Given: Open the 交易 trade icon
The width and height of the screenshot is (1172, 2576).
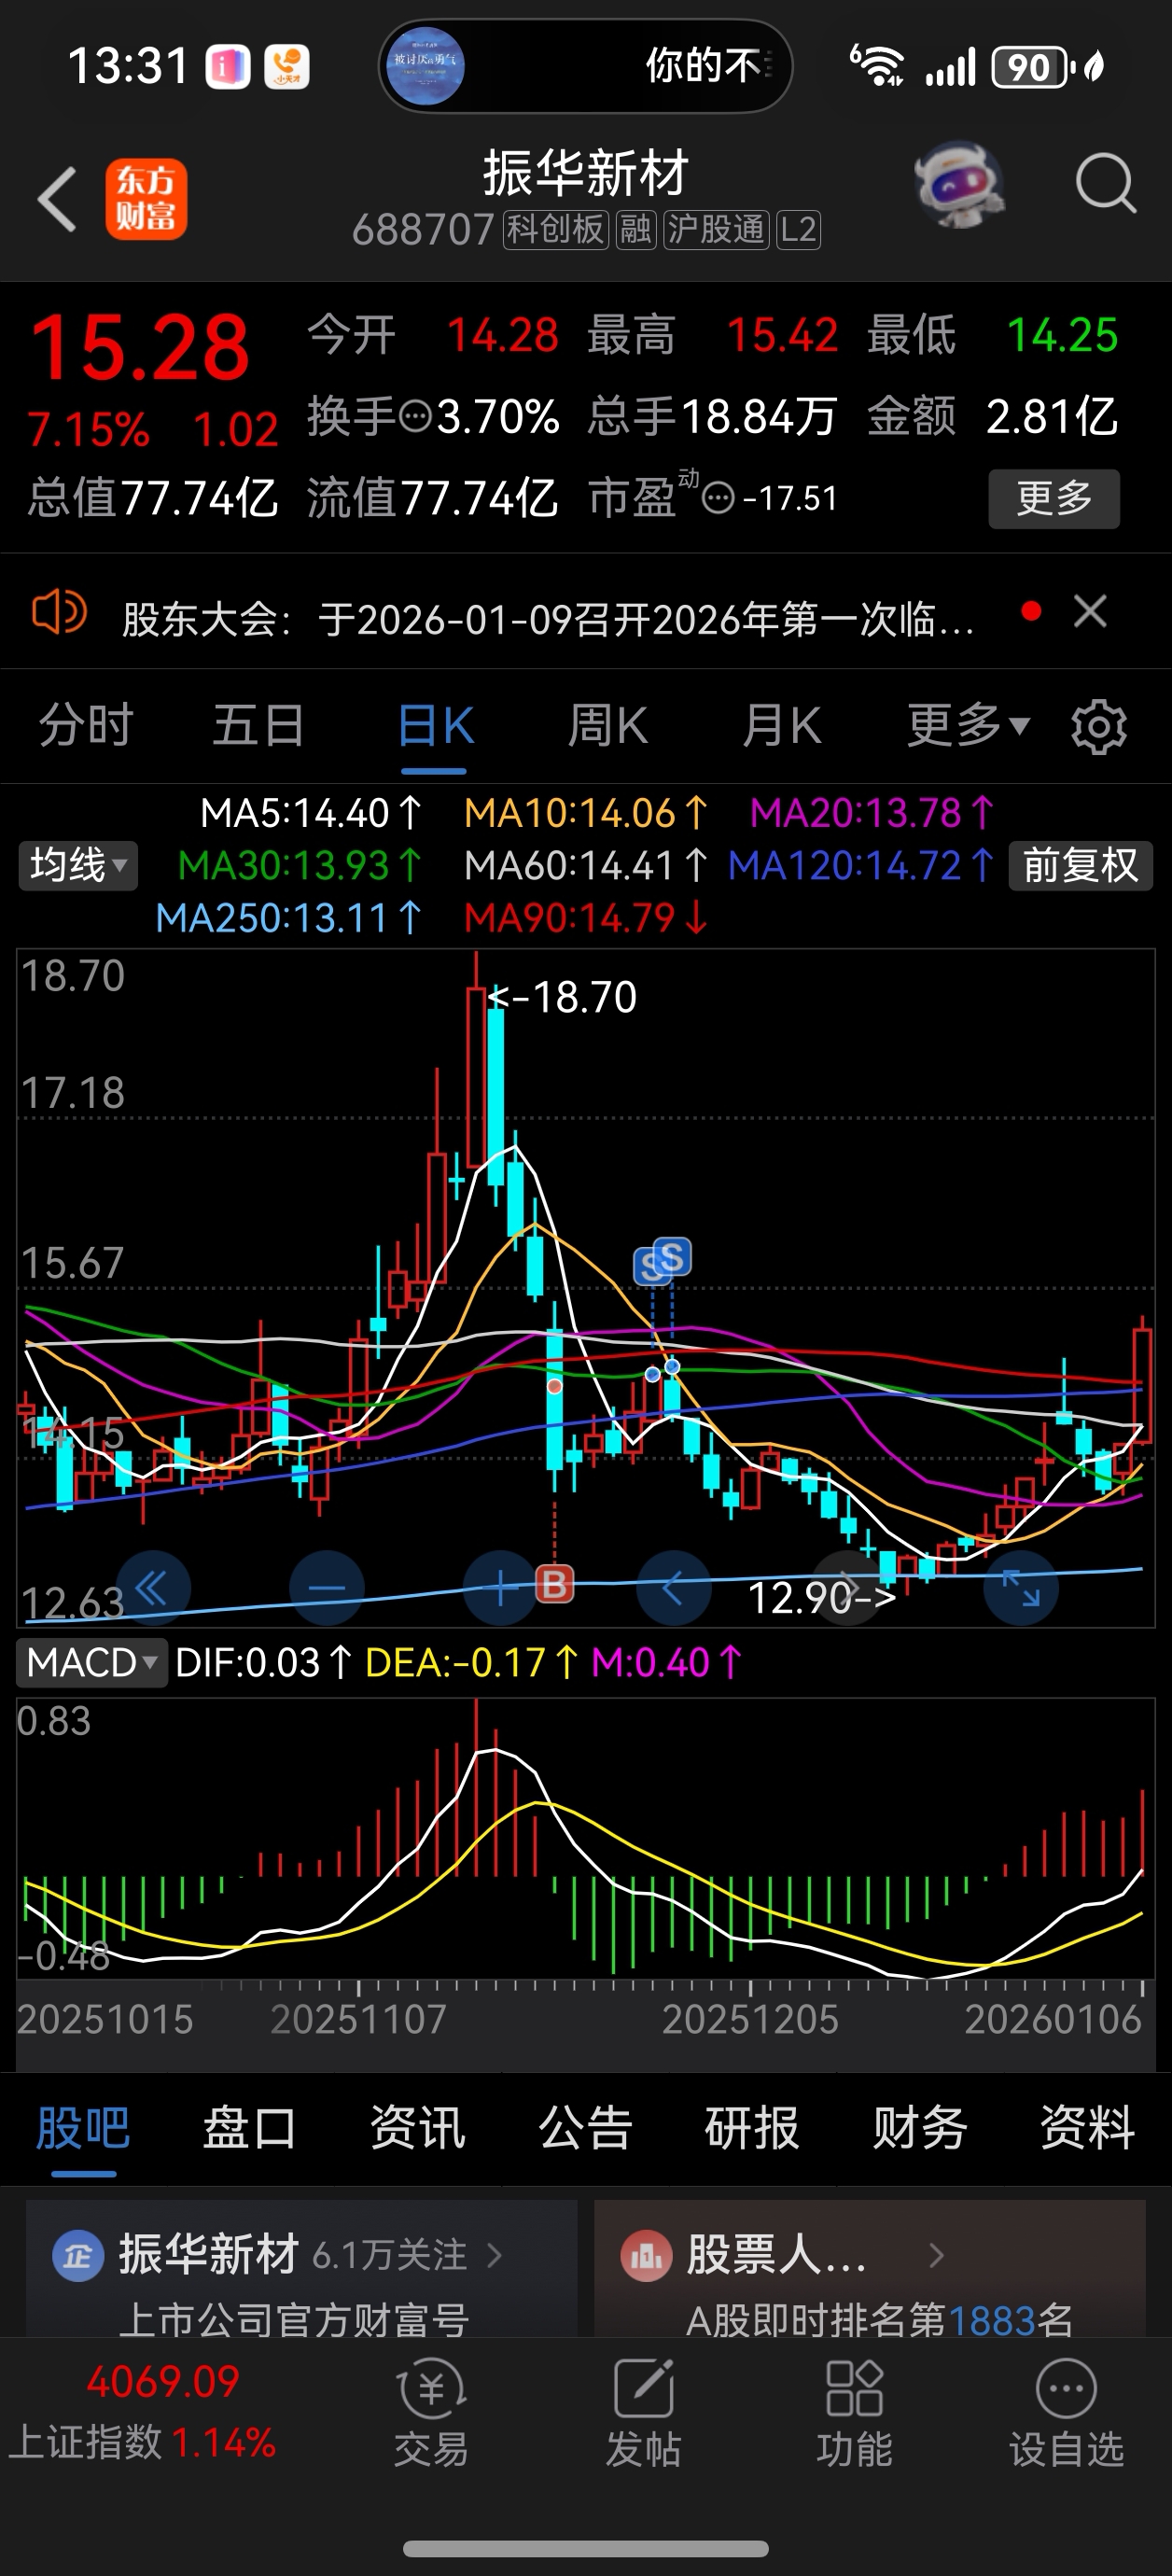Looking at the screenshot, I should point(431,2415).
